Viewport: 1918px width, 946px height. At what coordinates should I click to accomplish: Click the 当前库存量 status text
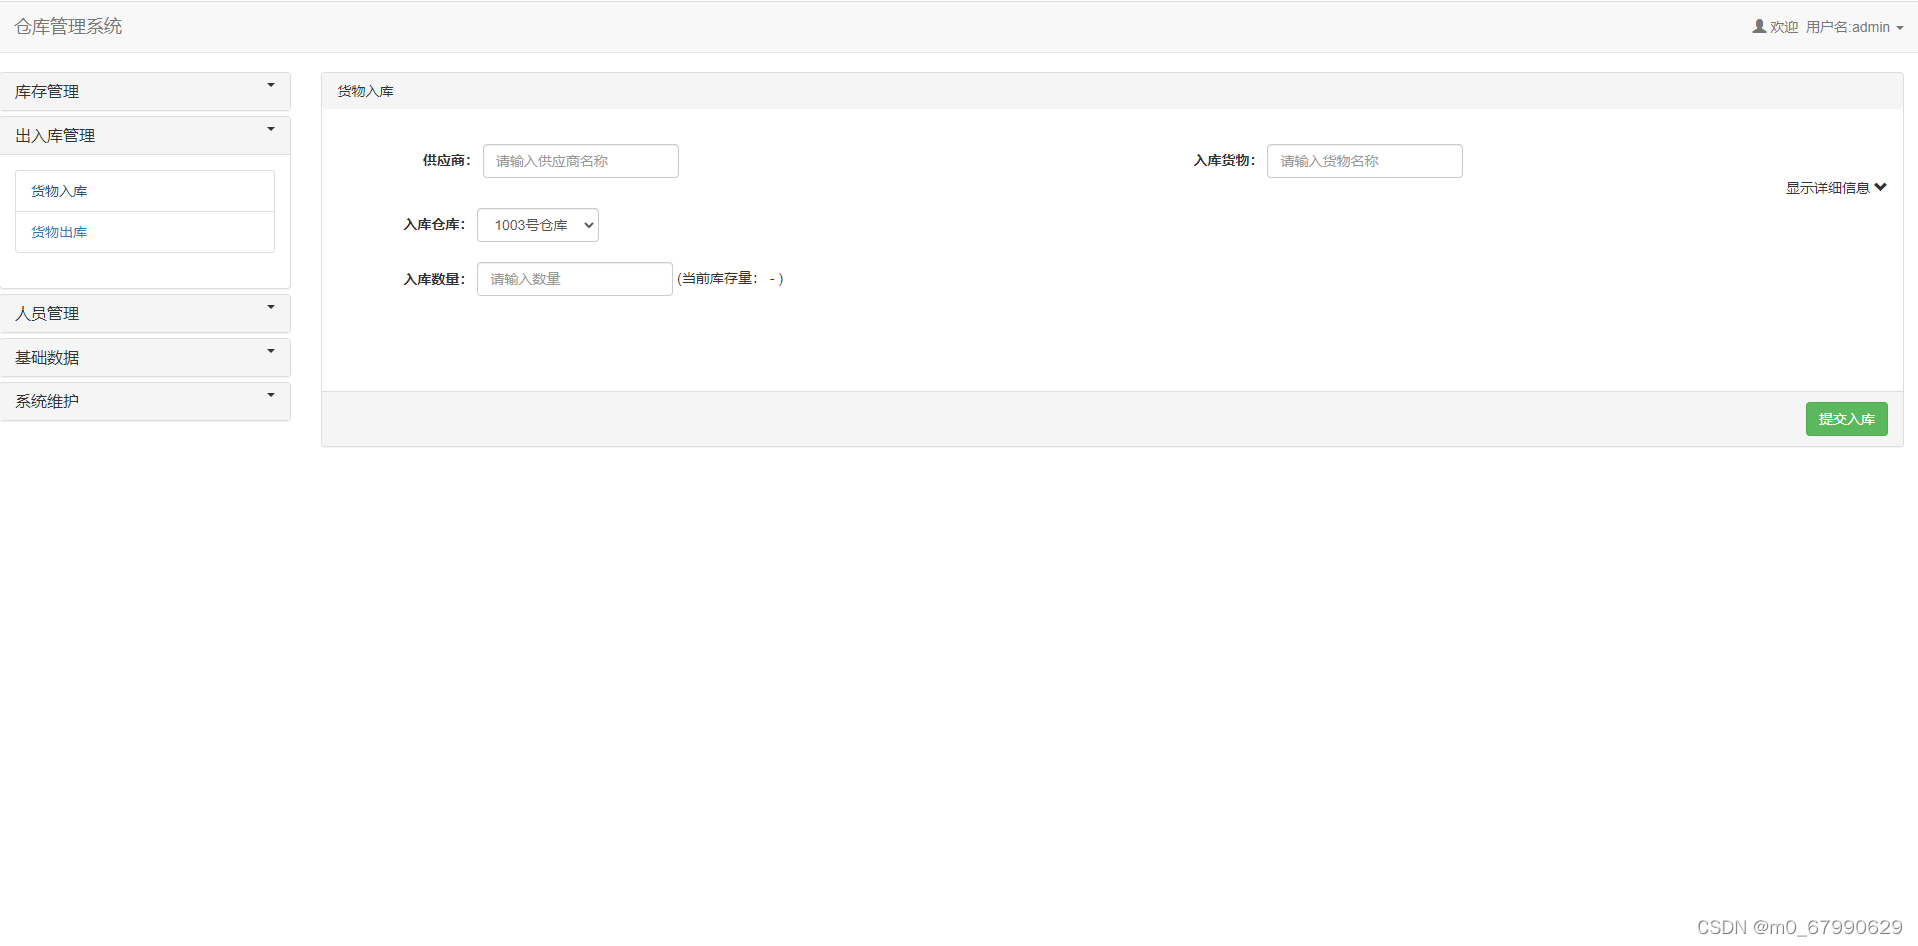730,279
